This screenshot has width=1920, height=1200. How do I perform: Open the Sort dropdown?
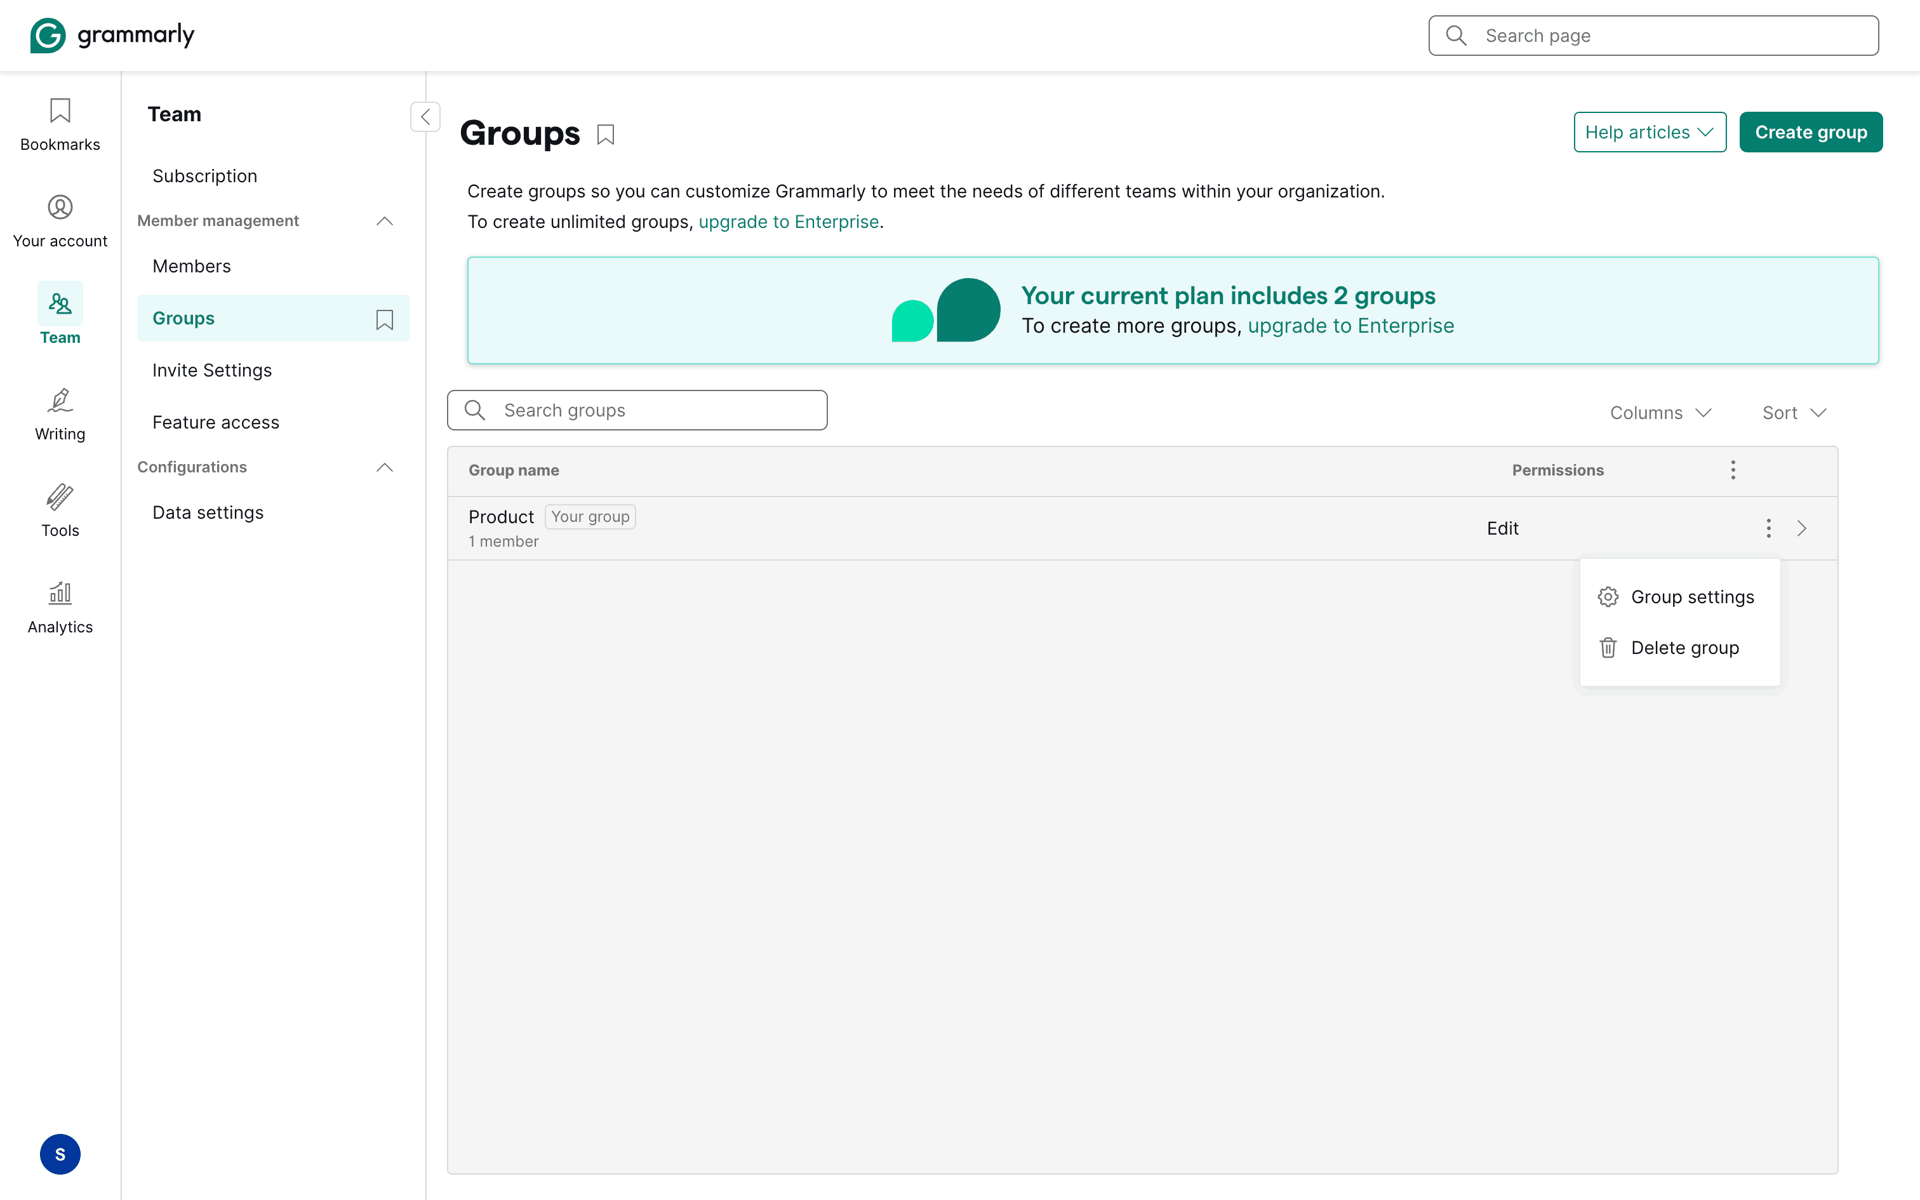pyautogui.click(x=1794, y=413)
